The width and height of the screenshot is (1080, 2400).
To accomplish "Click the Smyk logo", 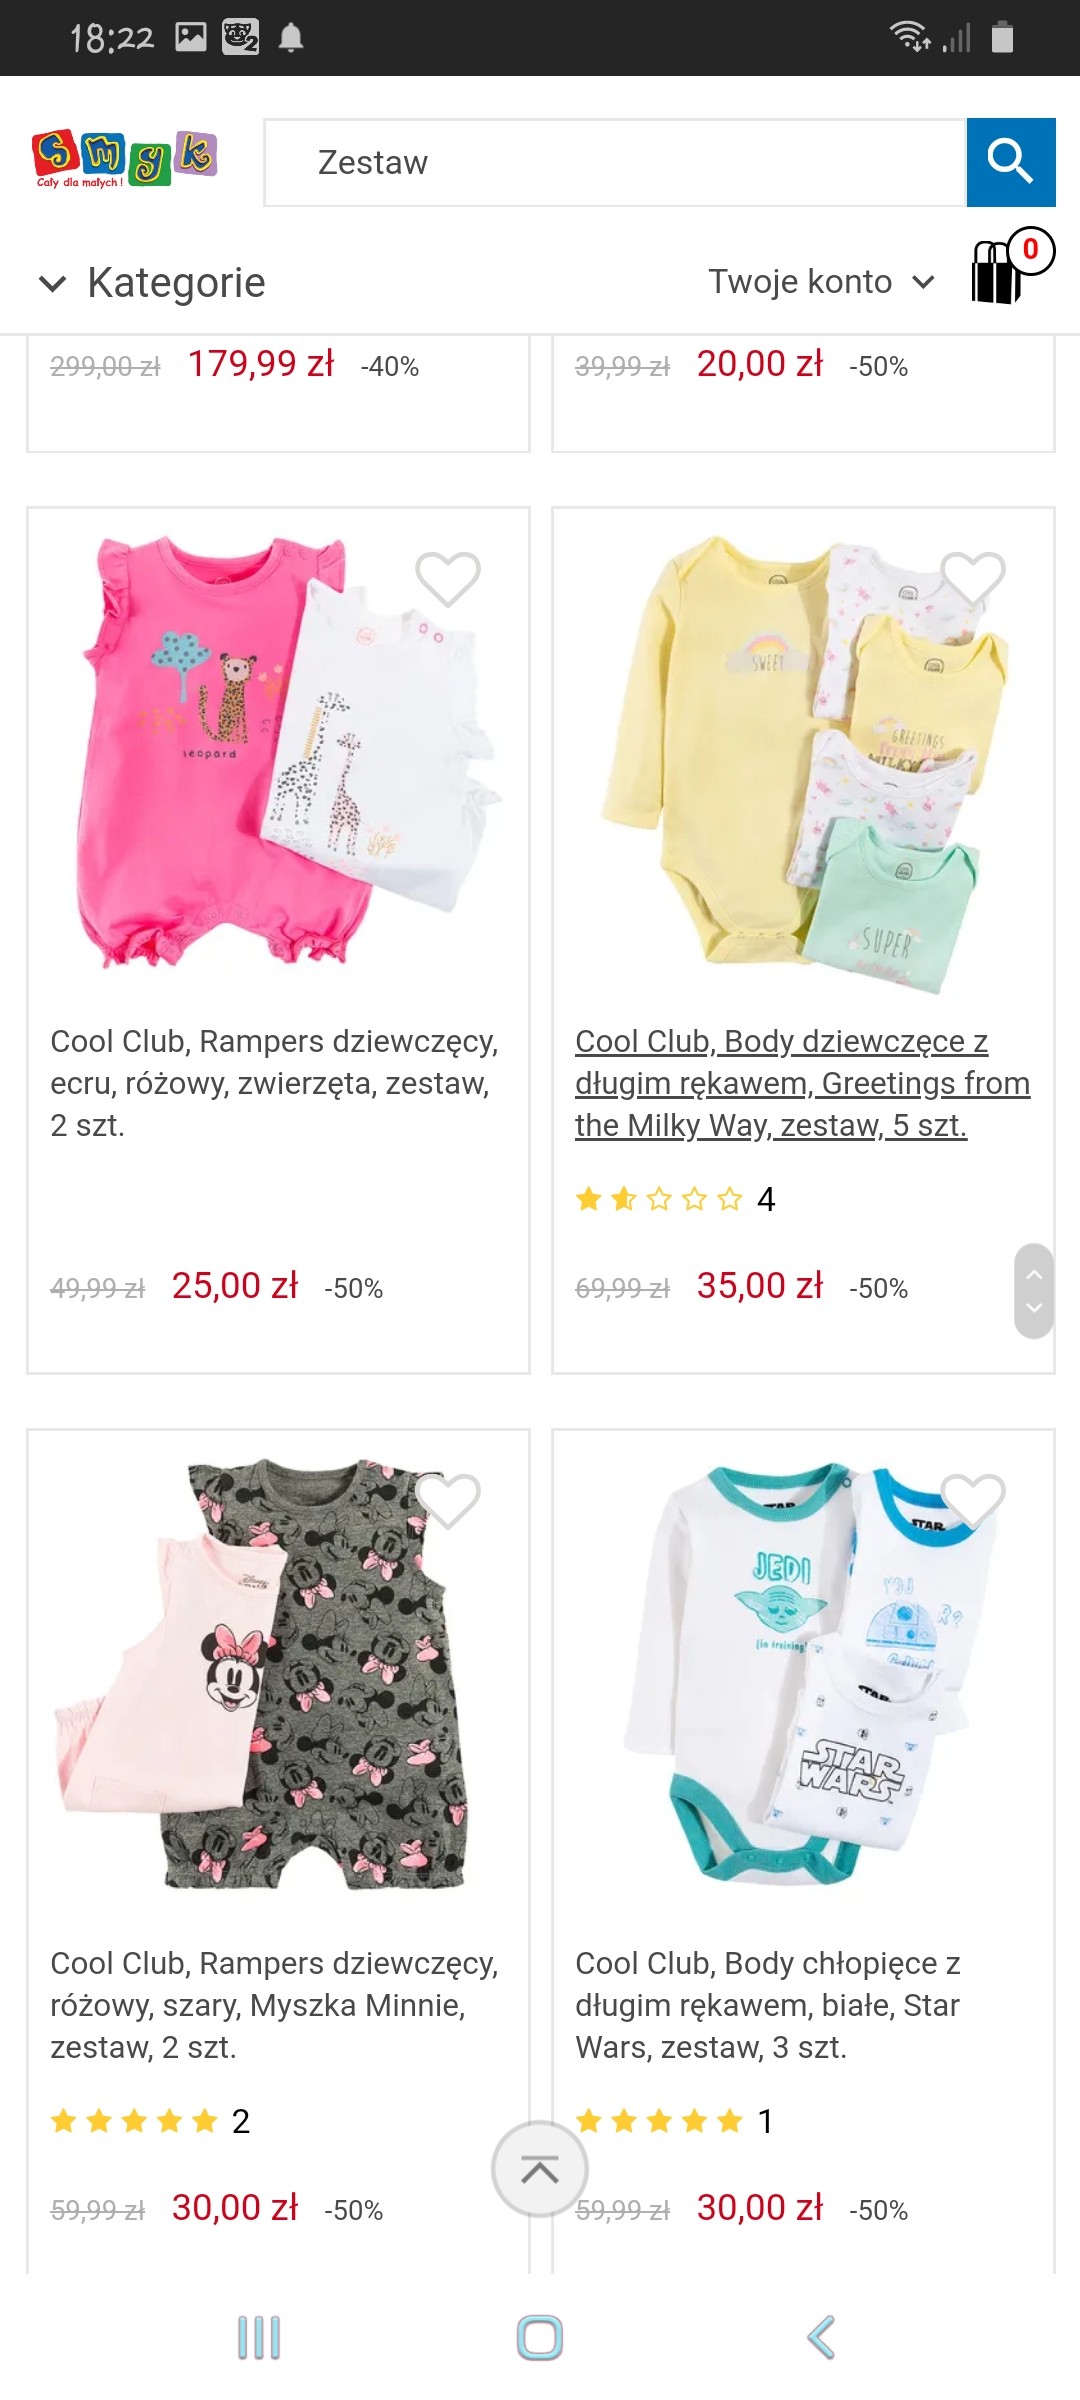I will click(125, 160).
